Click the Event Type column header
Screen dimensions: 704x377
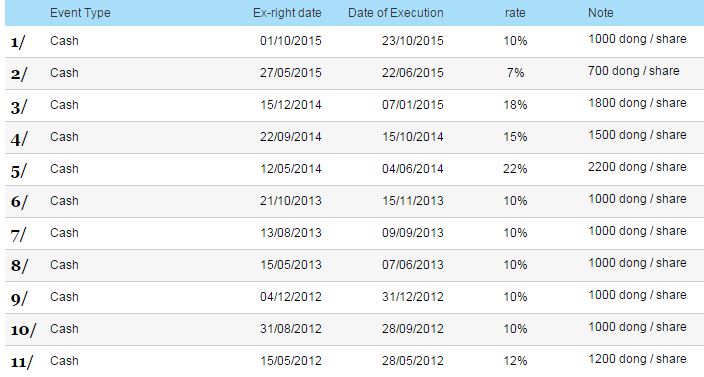[80, 13]
